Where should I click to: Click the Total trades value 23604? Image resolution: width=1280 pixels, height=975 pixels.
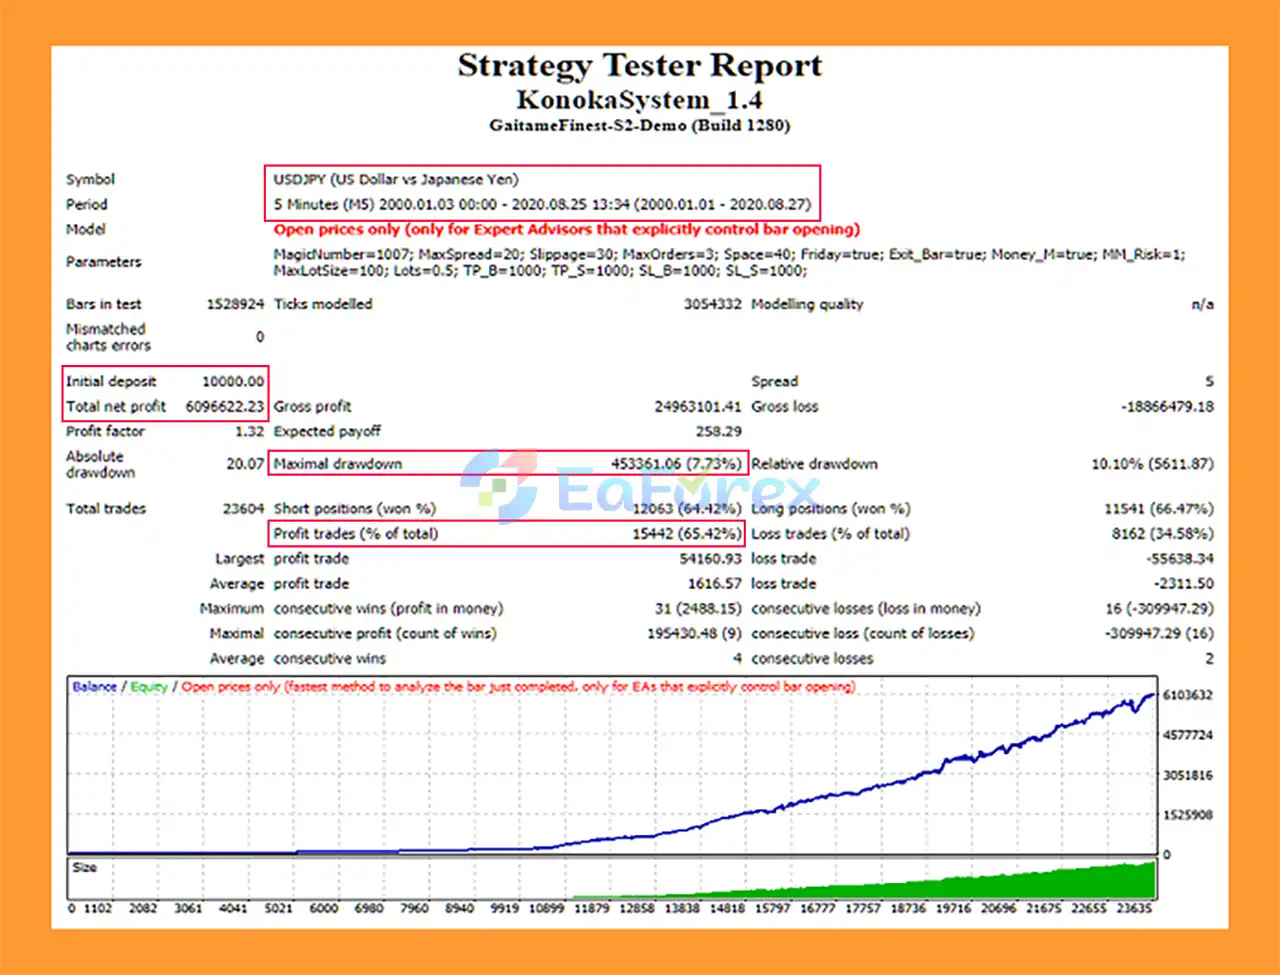[x=243, y=508]
